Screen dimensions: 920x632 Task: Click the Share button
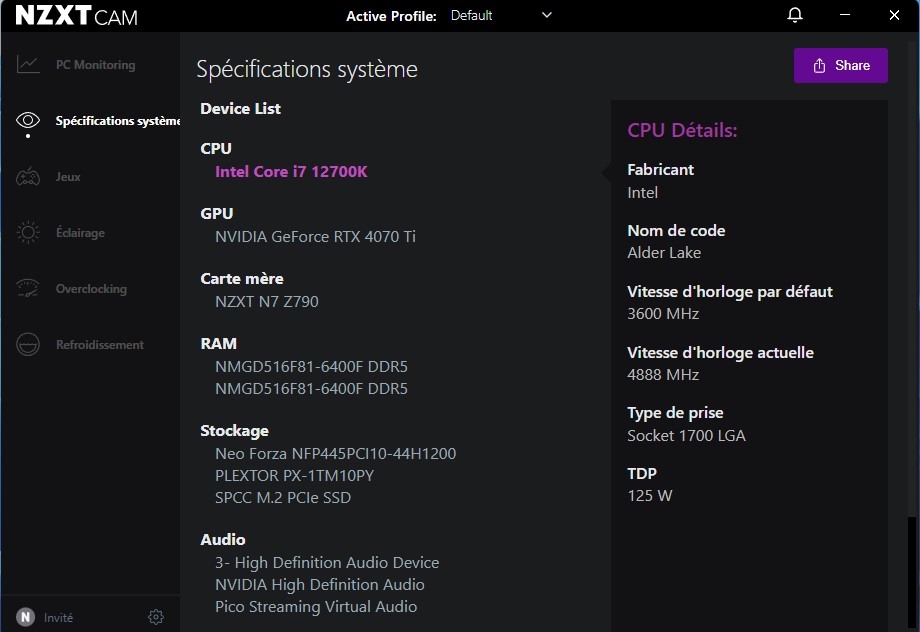(x=840, y=65)
